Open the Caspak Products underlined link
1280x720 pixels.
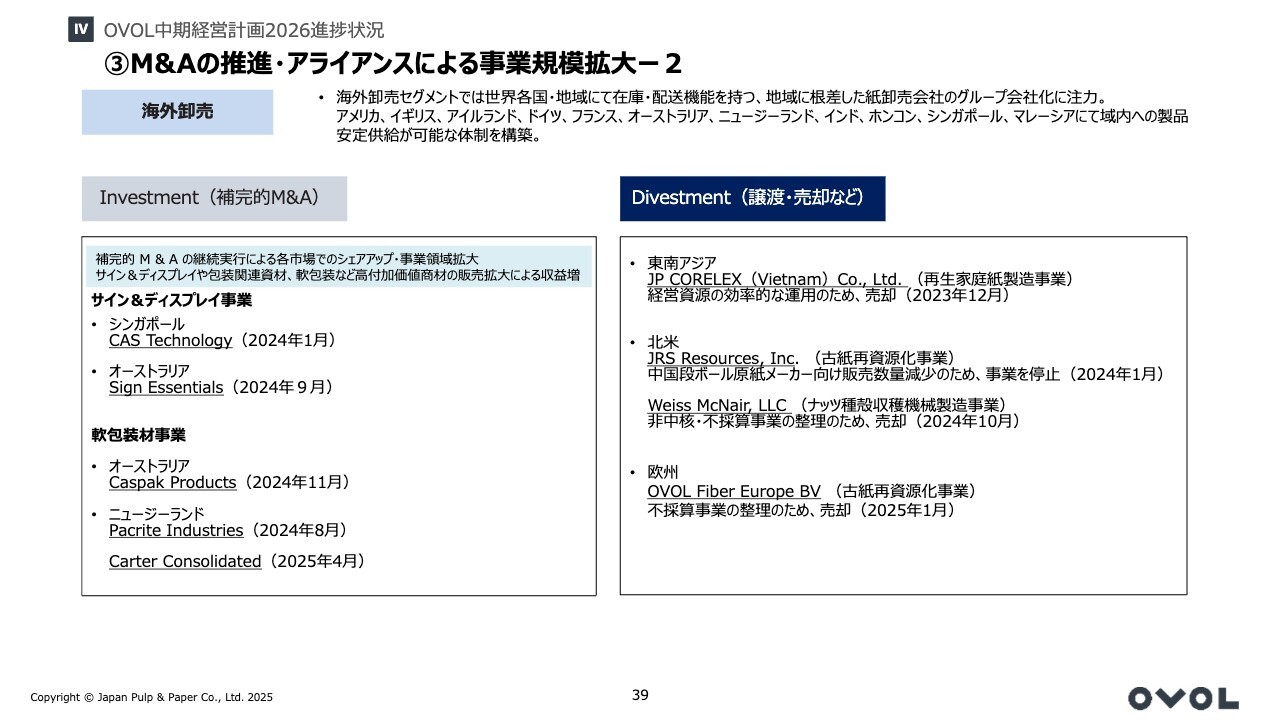click(x=172, y=483)
